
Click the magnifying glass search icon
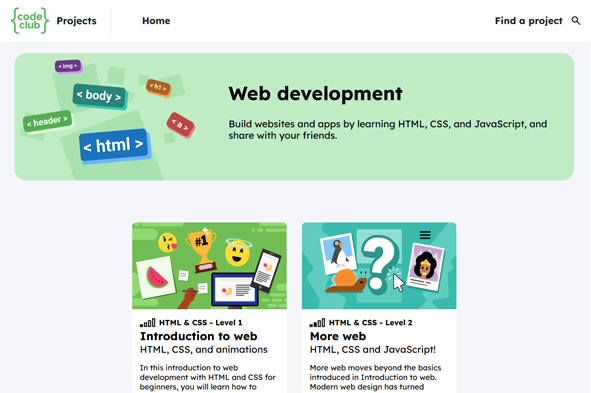(x=576, y=20)
